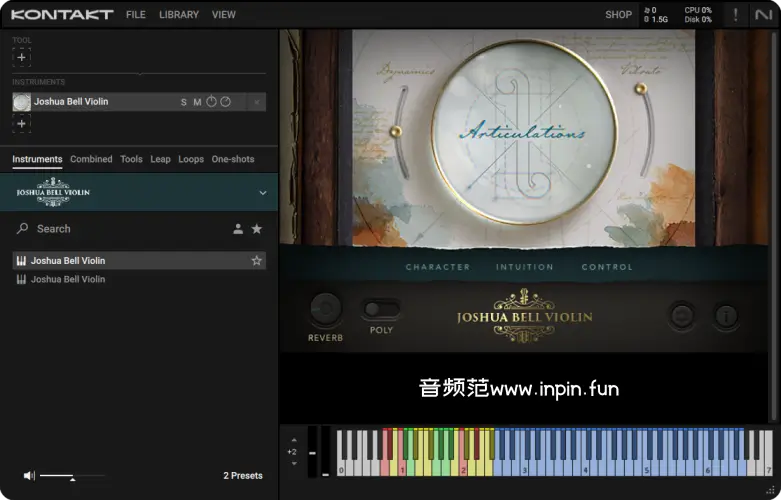The width and height of the screenshot is (781, 500).
Task: Open the CHARACTER page
Action: coord(438,267)
